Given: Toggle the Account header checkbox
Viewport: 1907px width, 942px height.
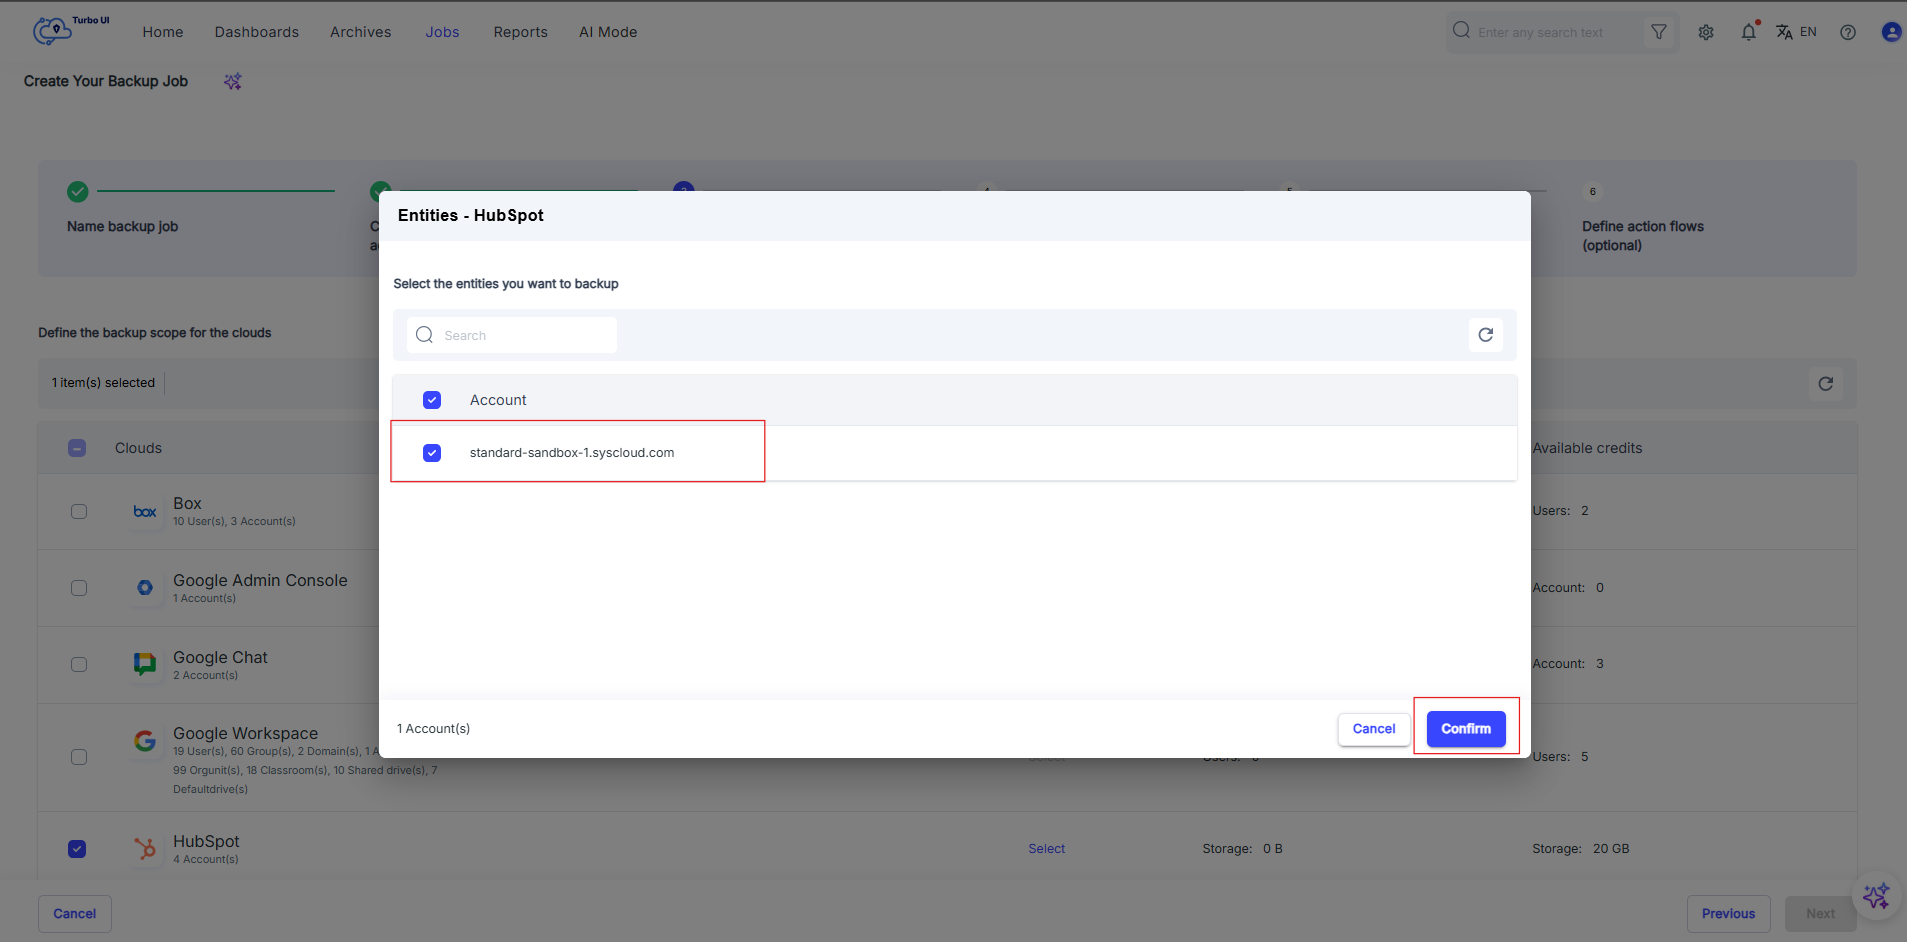Looking at the screenshot, I should [x=432, y=400].
